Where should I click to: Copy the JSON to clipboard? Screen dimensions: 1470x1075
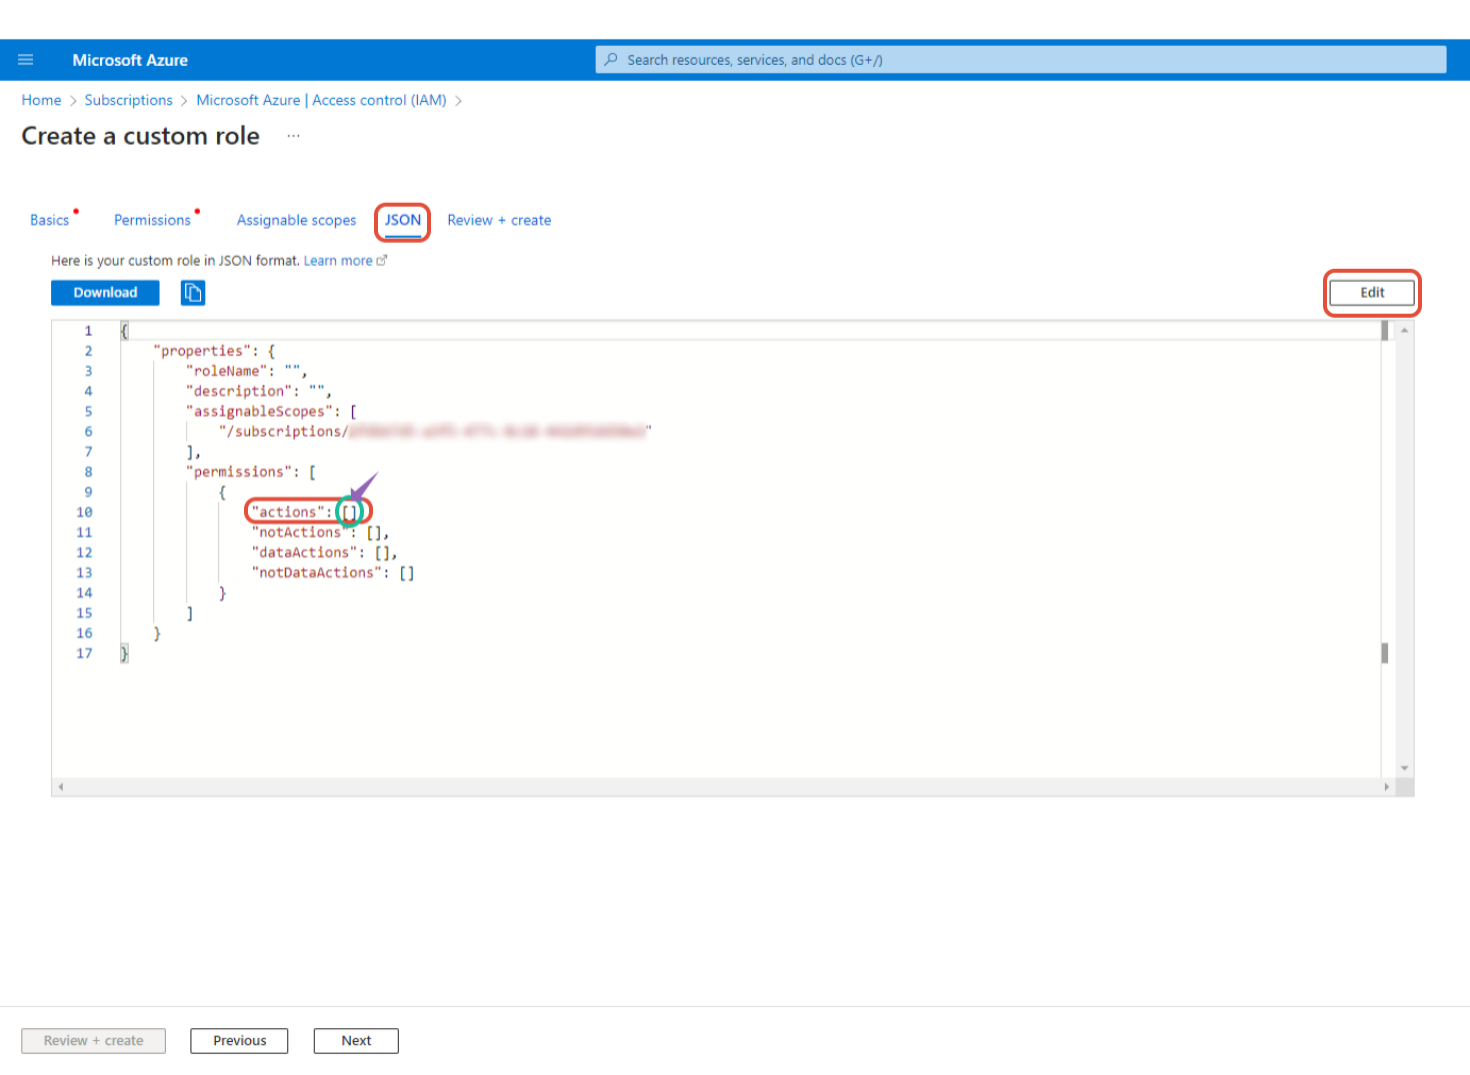(193, 293)
